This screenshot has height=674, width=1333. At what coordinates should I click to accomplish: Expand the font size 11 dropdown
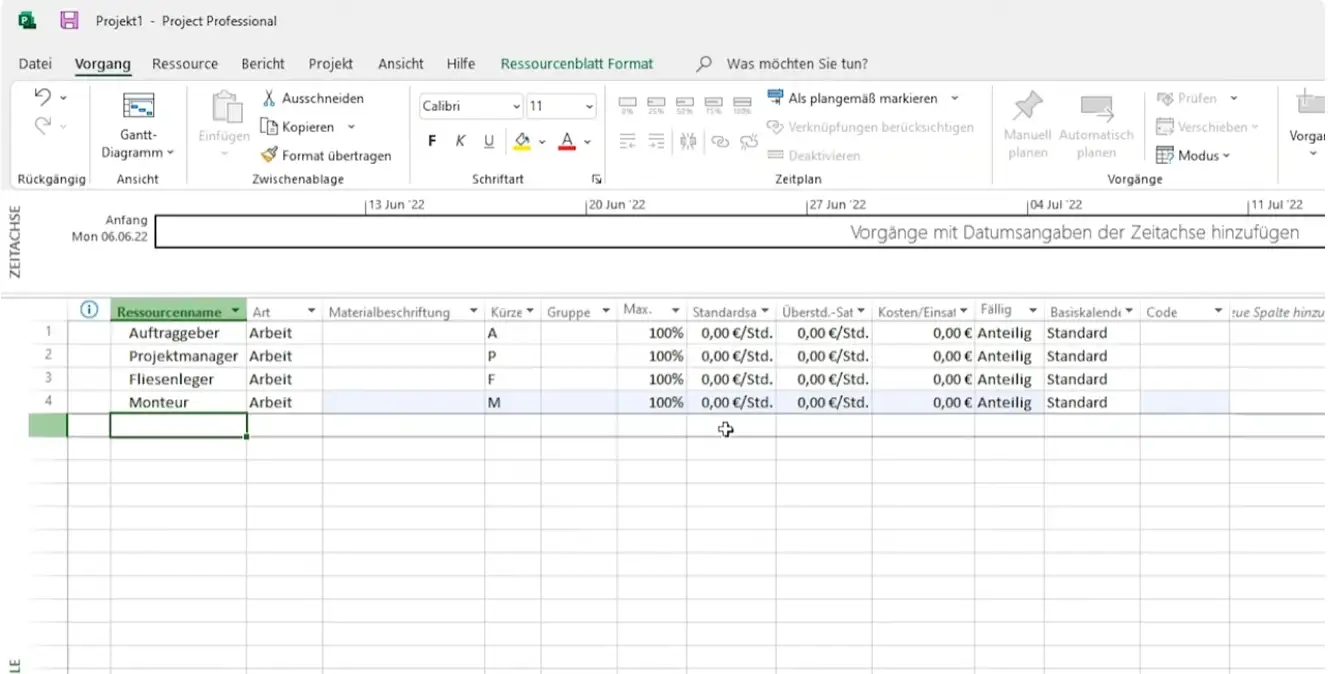pos(589,106)
